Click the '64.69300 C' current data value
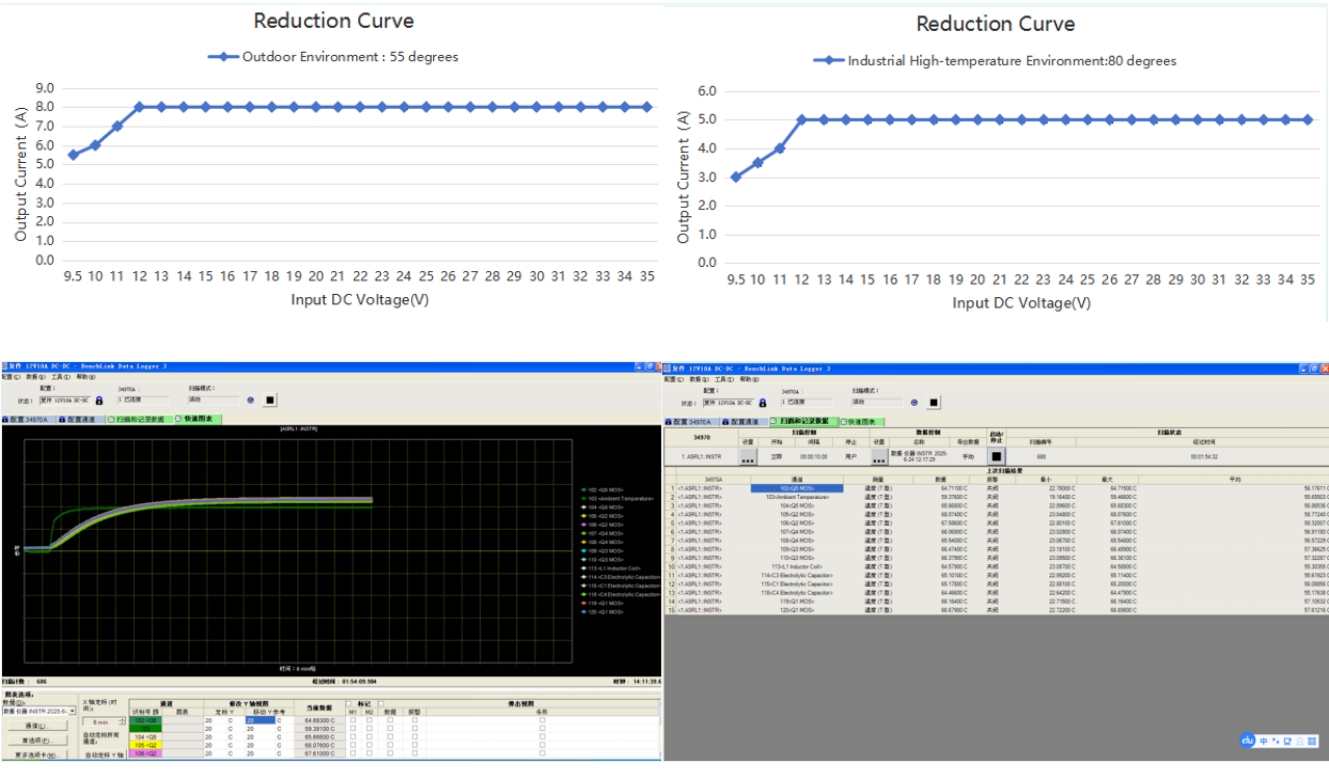 [x=318, y=720]
